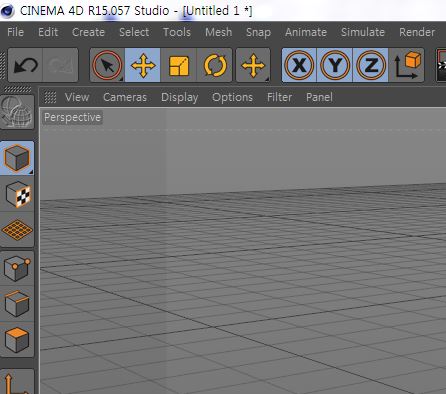Click the Perspective viewport label
Viewport: 446px width, 394px height.
[x=72, y=117]
